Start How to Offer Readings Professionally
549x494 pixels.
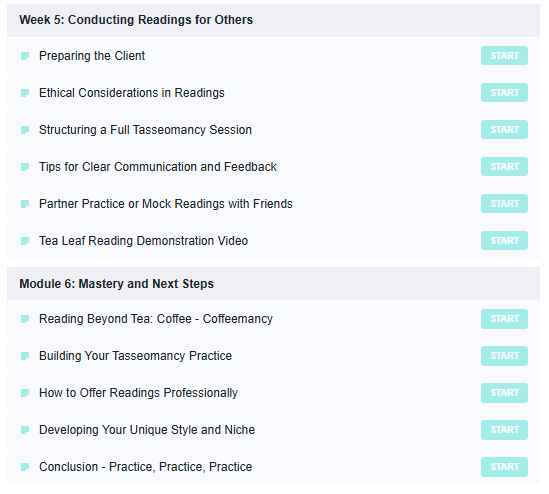504,393
